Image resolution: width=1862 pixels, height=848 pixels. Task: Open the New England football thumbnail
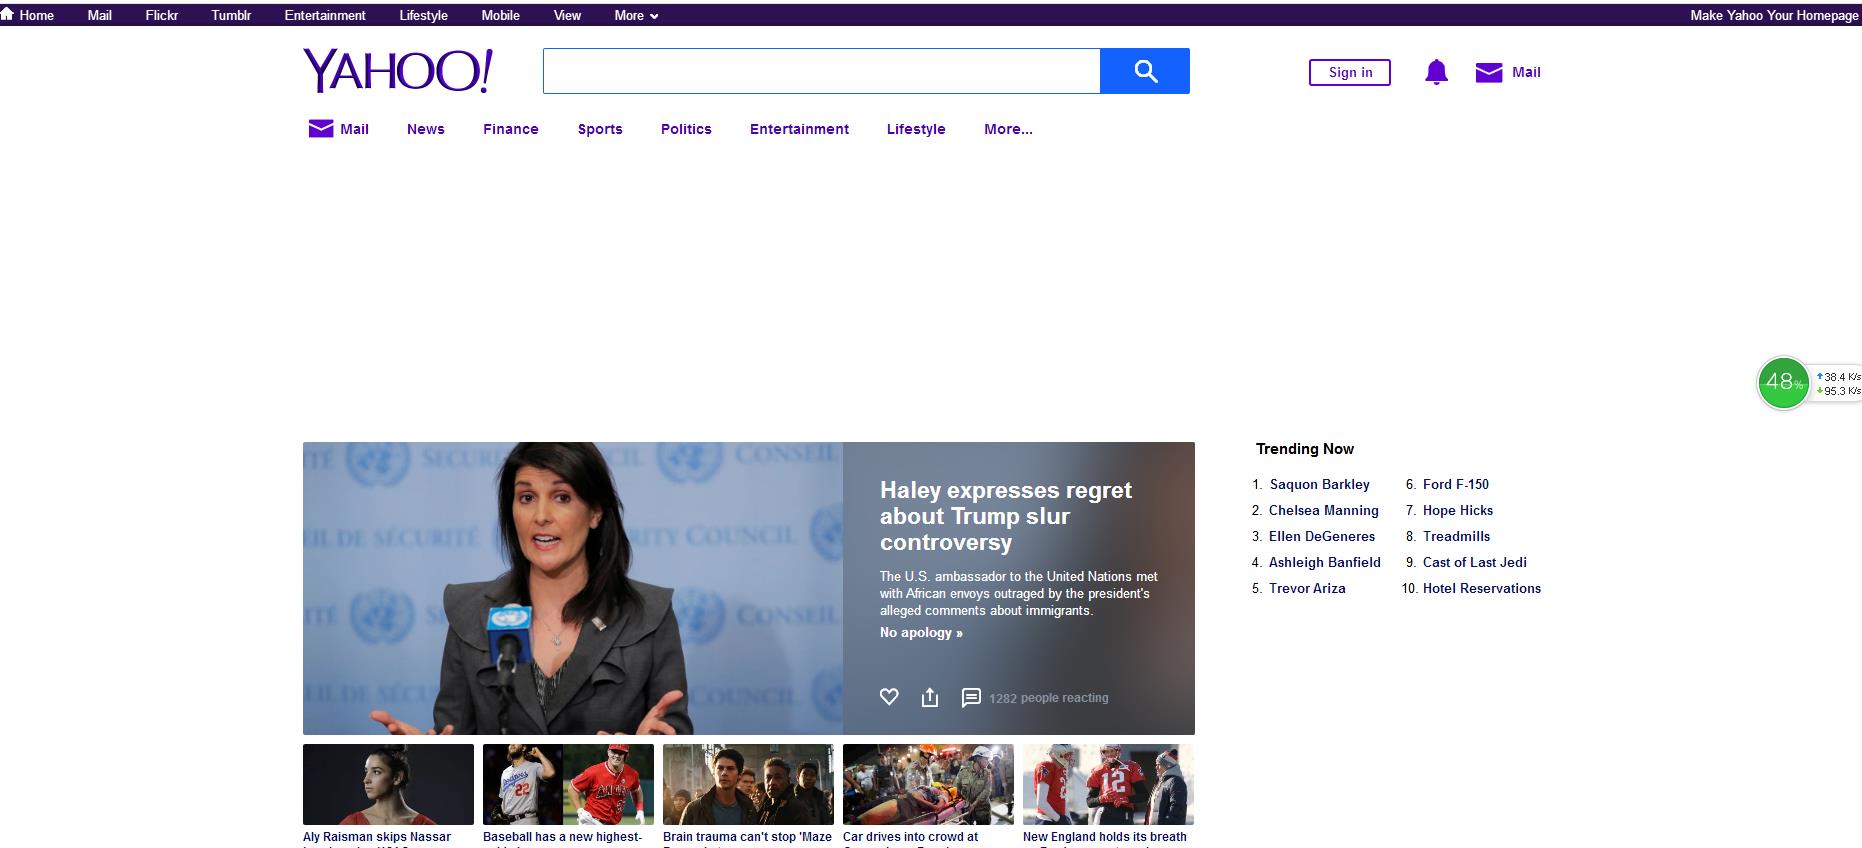point(1108,784)
